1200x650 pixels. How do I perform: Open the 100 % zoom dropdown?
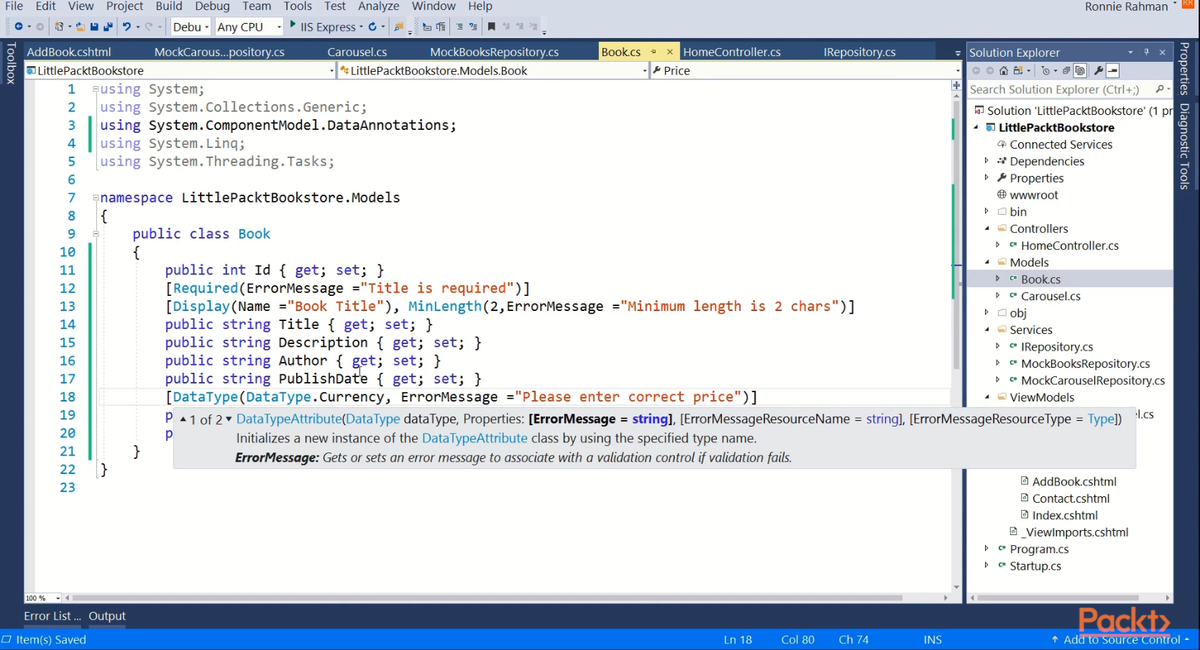[x=43, y=598]
